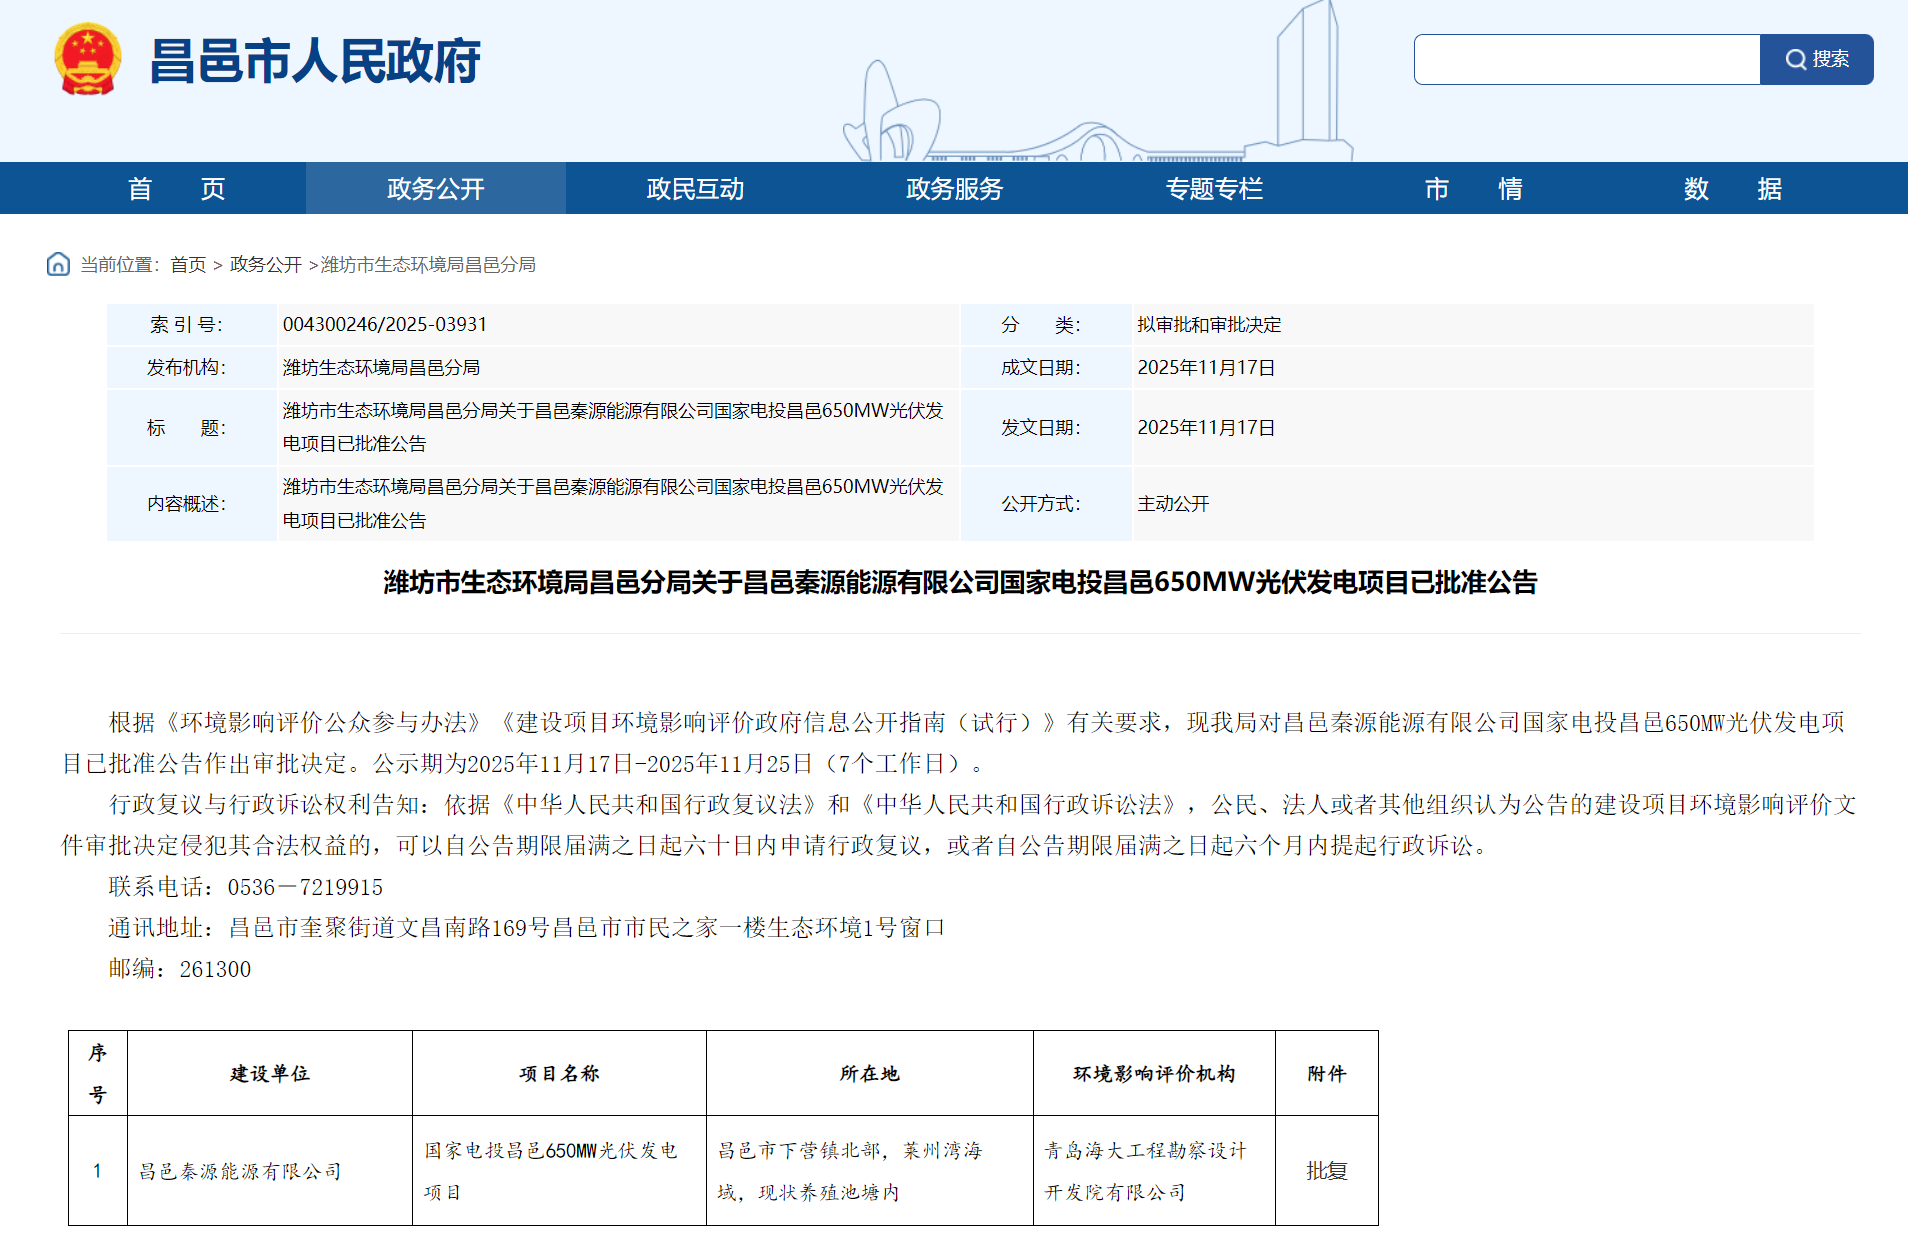Click the 昌邑秦源能源有限公司 table cell

(x=240, y=1171)
